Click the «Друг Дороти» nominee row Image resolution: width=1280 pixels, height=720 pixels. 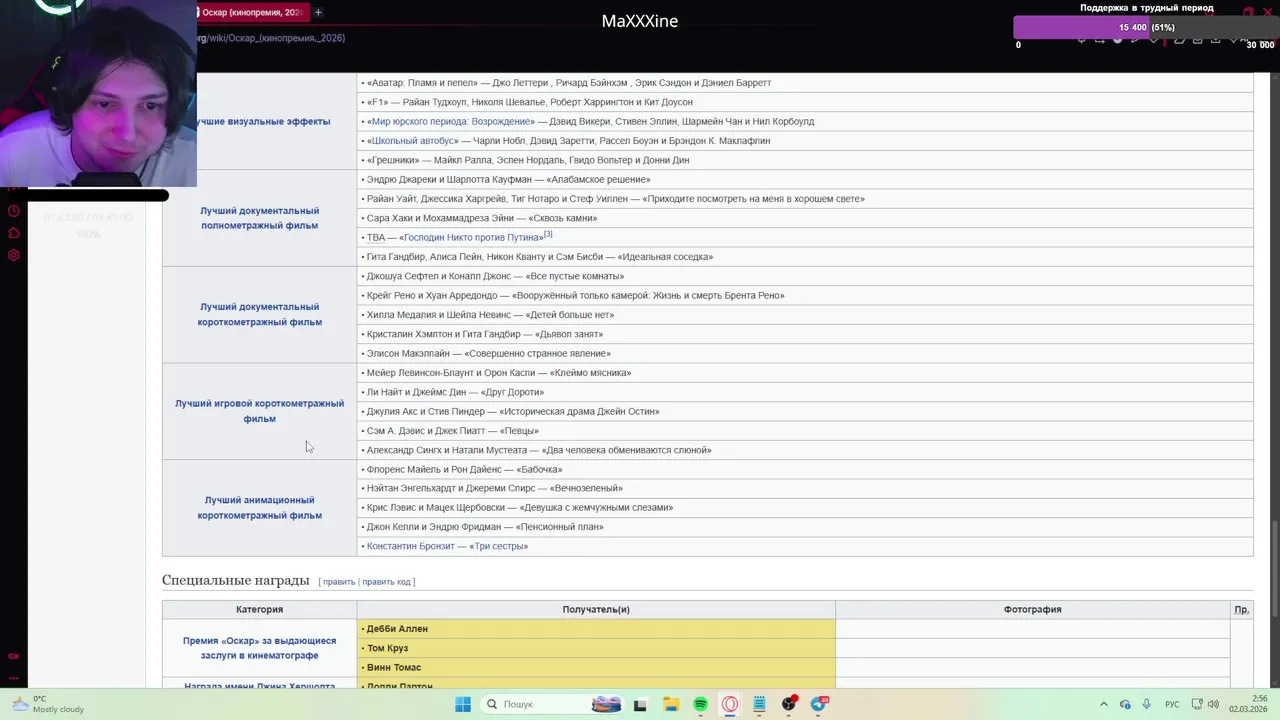point(805,392)
